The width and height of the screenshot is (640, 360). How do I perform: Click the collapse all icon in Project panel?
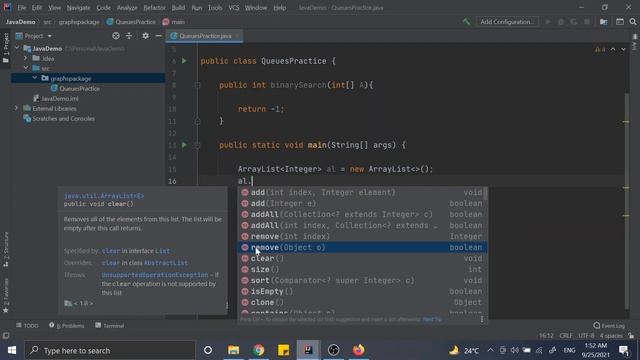pos(129,36)
